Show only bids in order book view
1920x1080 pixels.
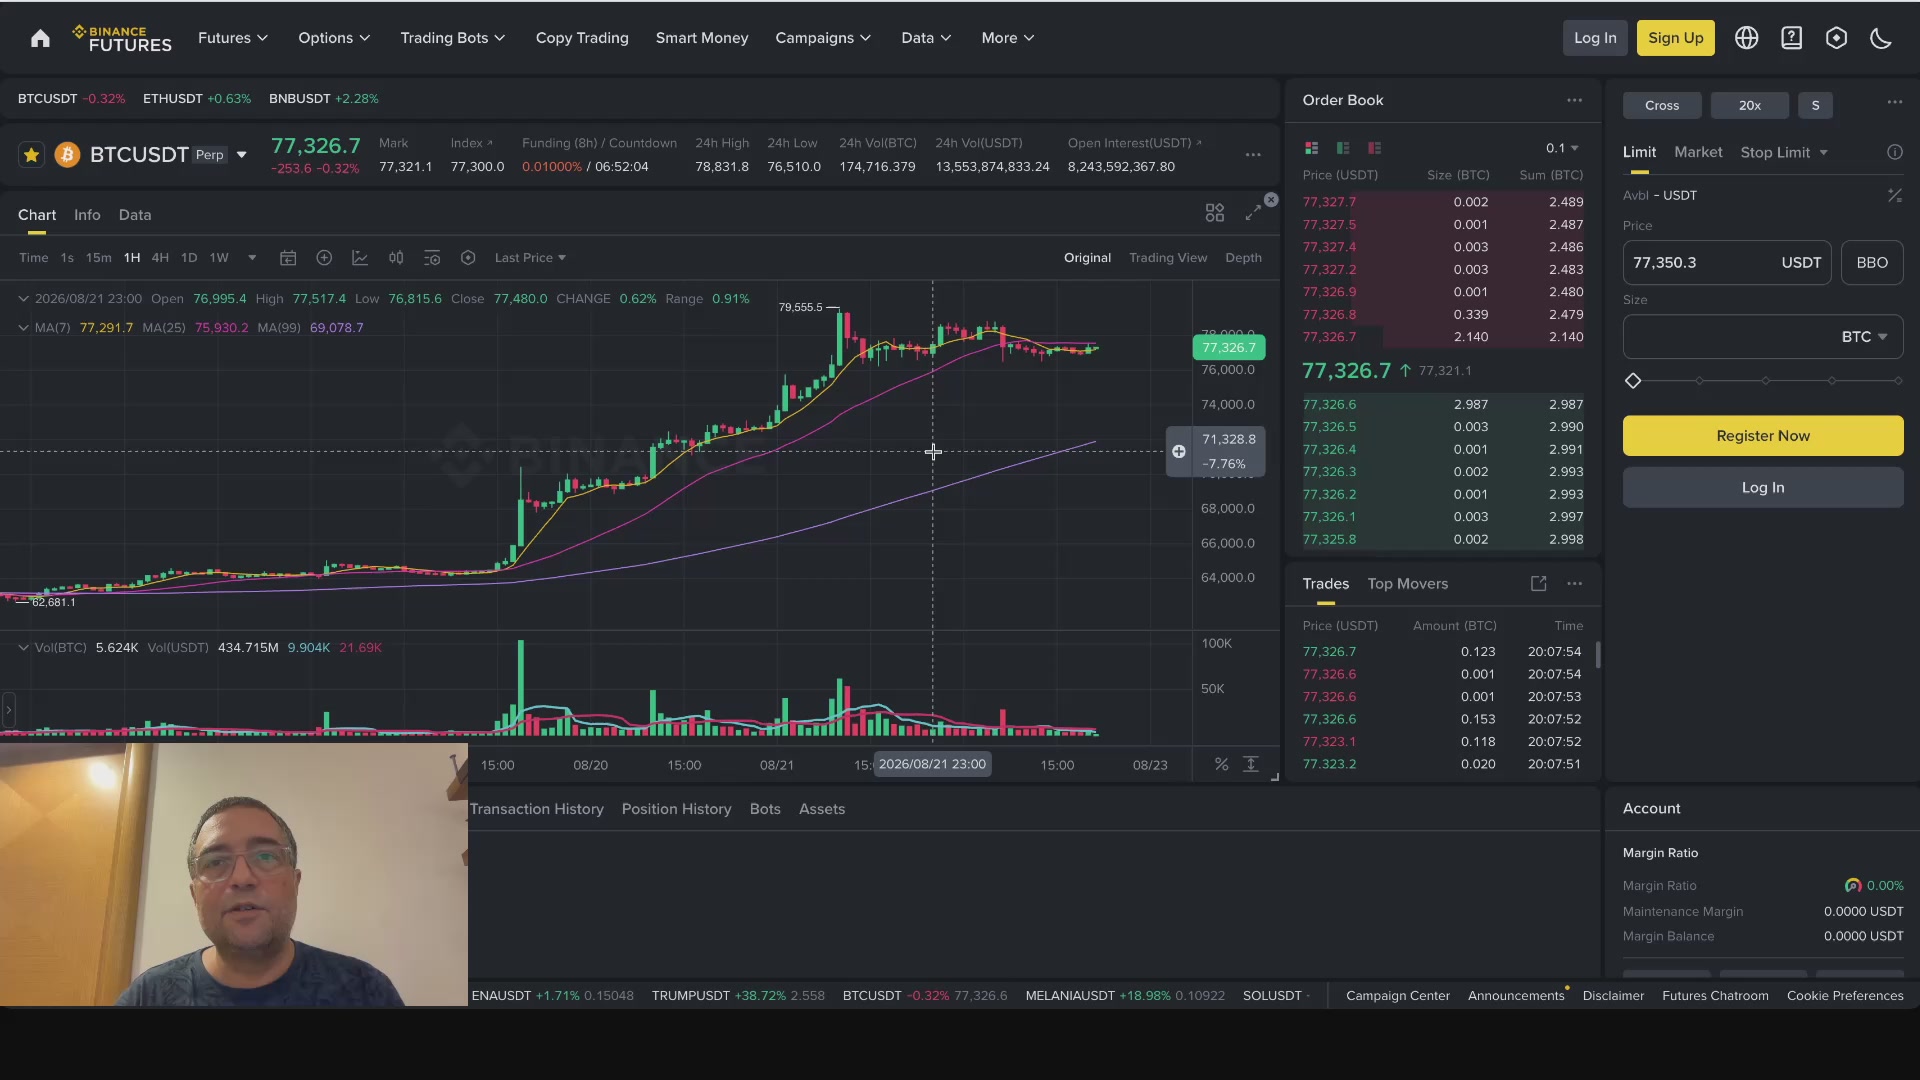point(1343,148)
